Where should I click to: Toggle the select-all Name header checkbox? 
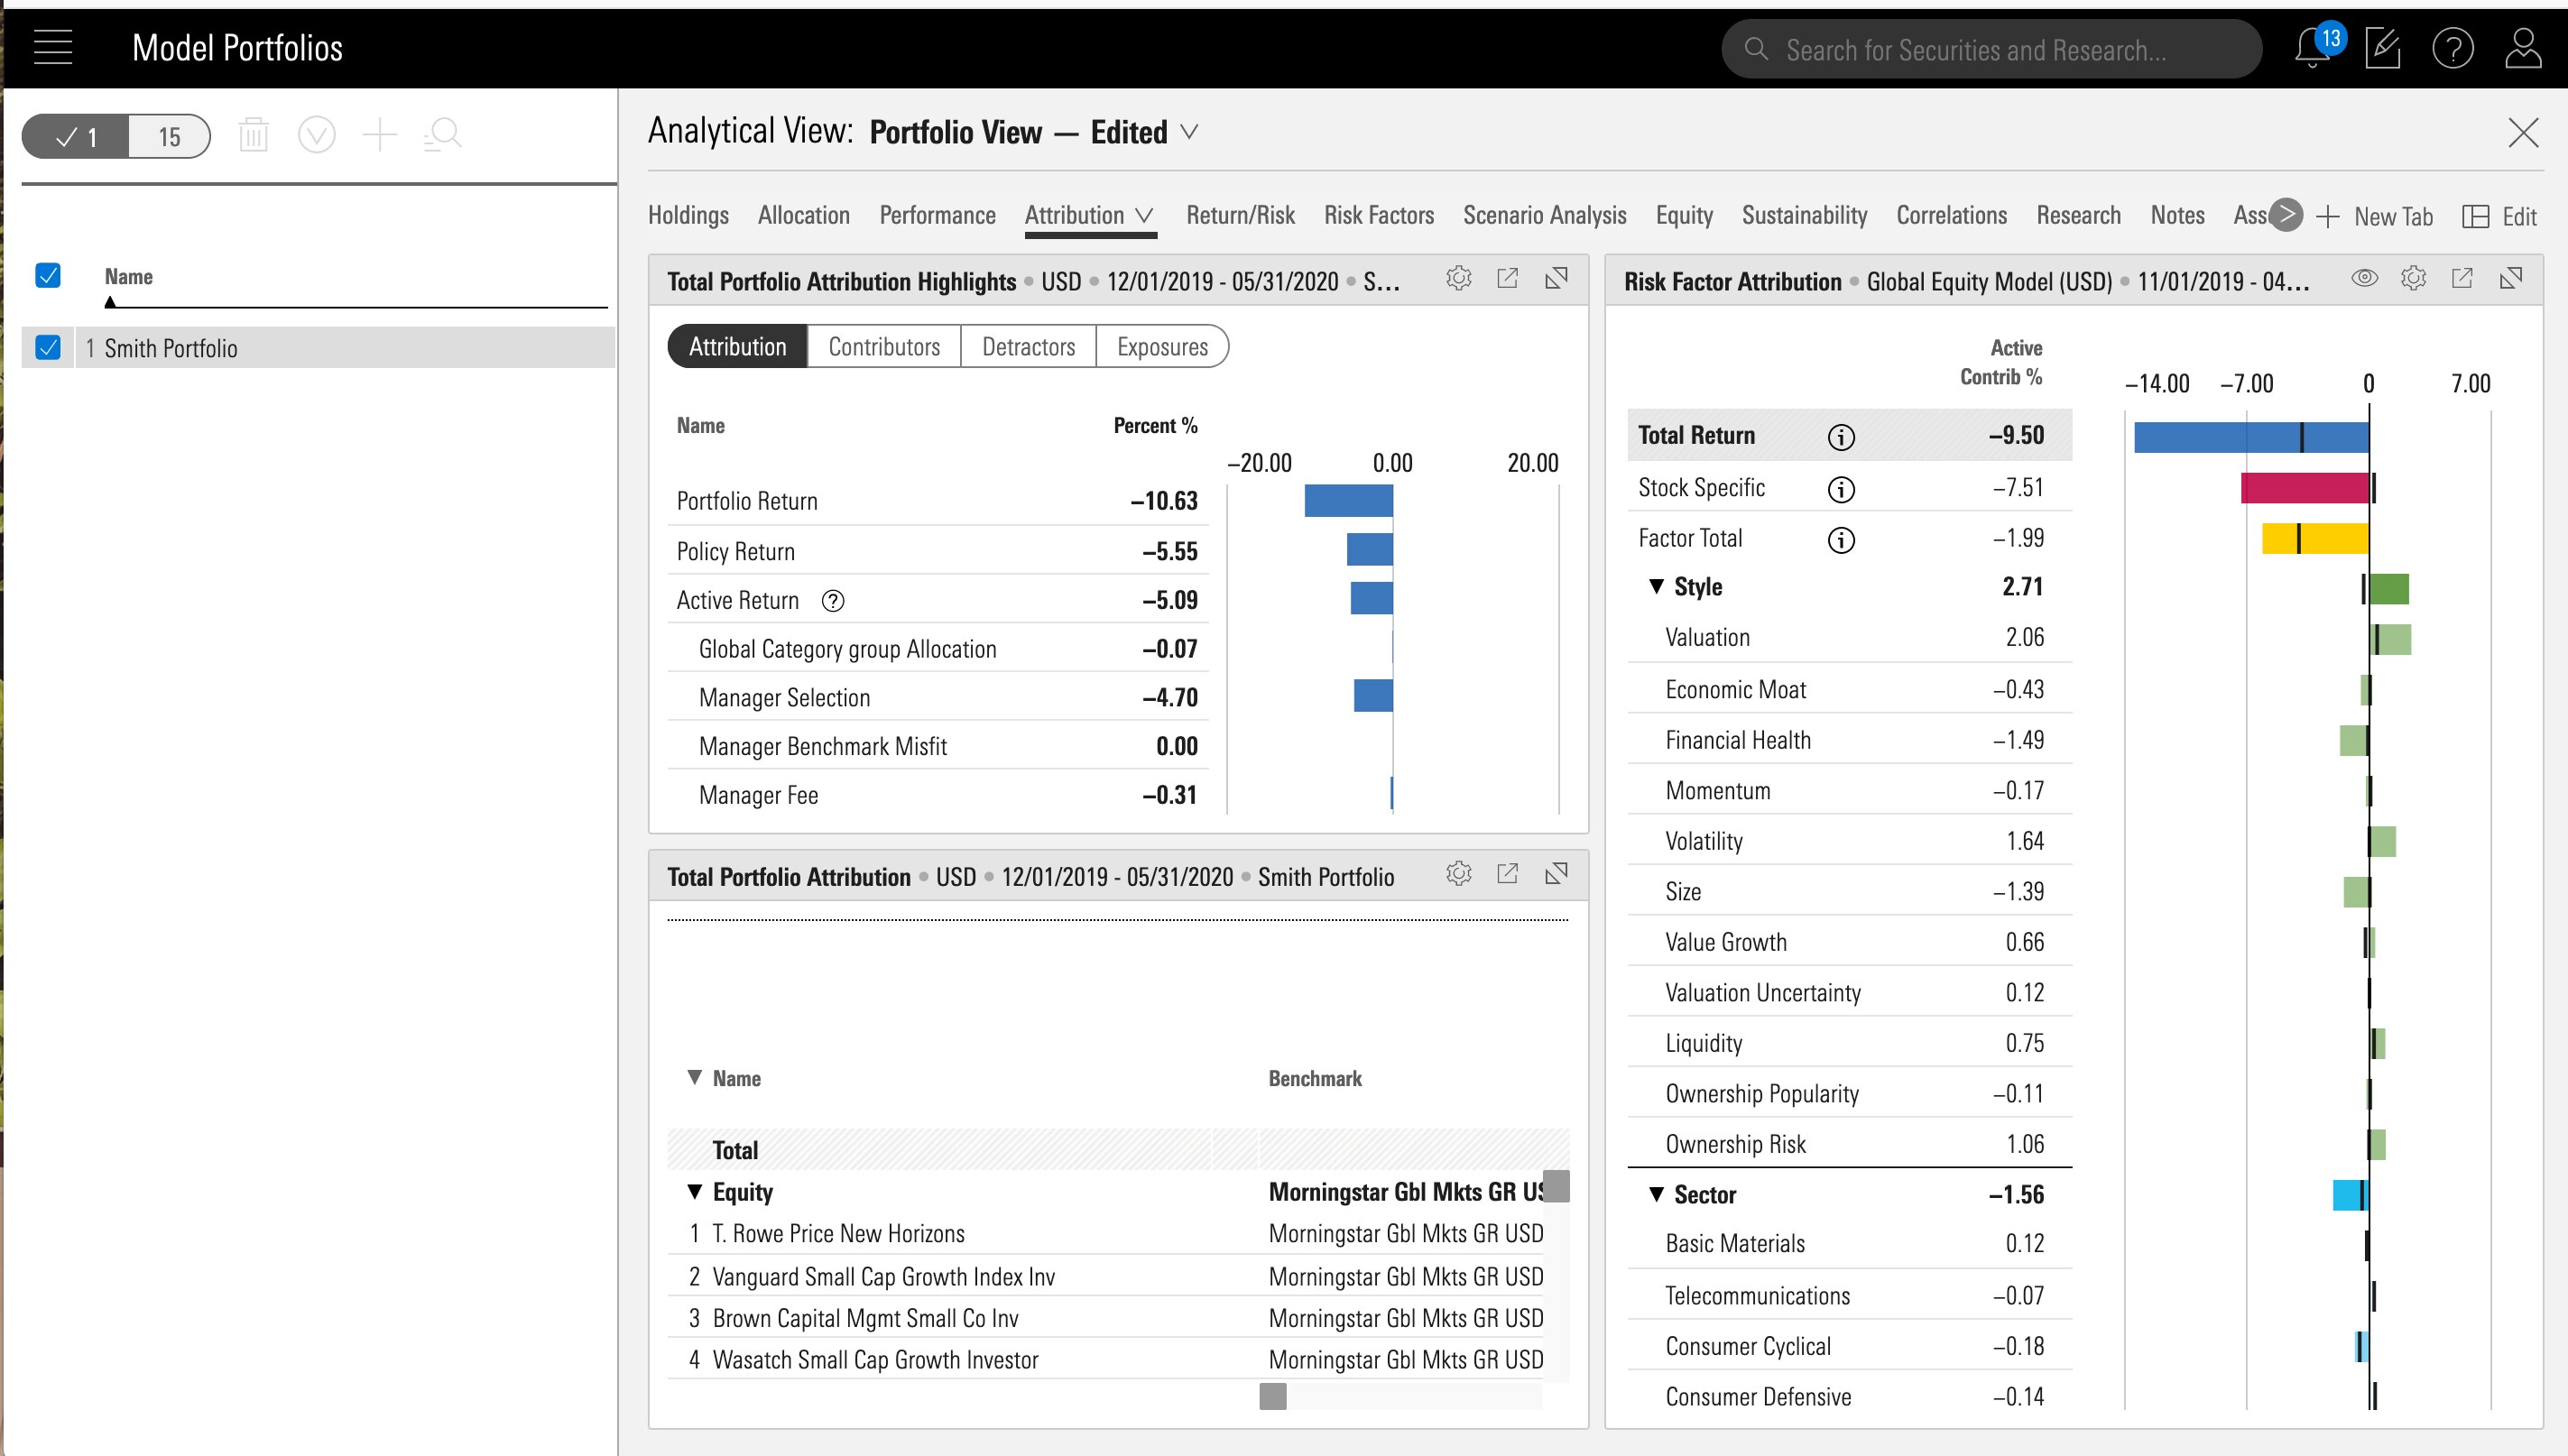[48, 275]
